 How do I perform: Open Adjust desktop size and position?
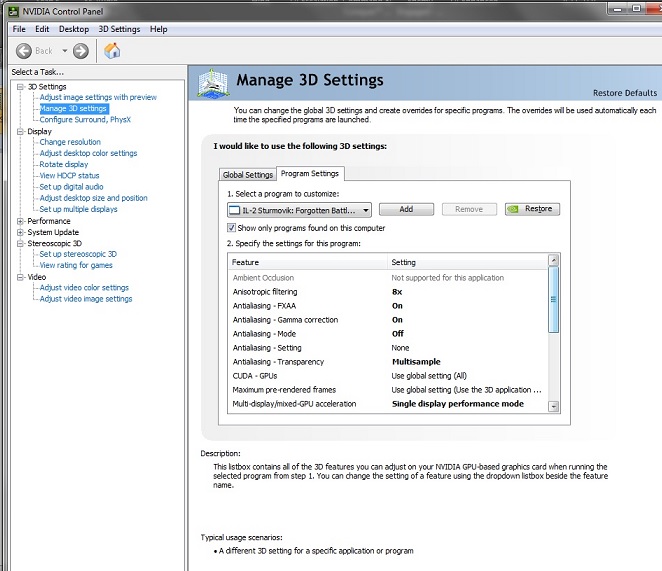pos(93,198)
